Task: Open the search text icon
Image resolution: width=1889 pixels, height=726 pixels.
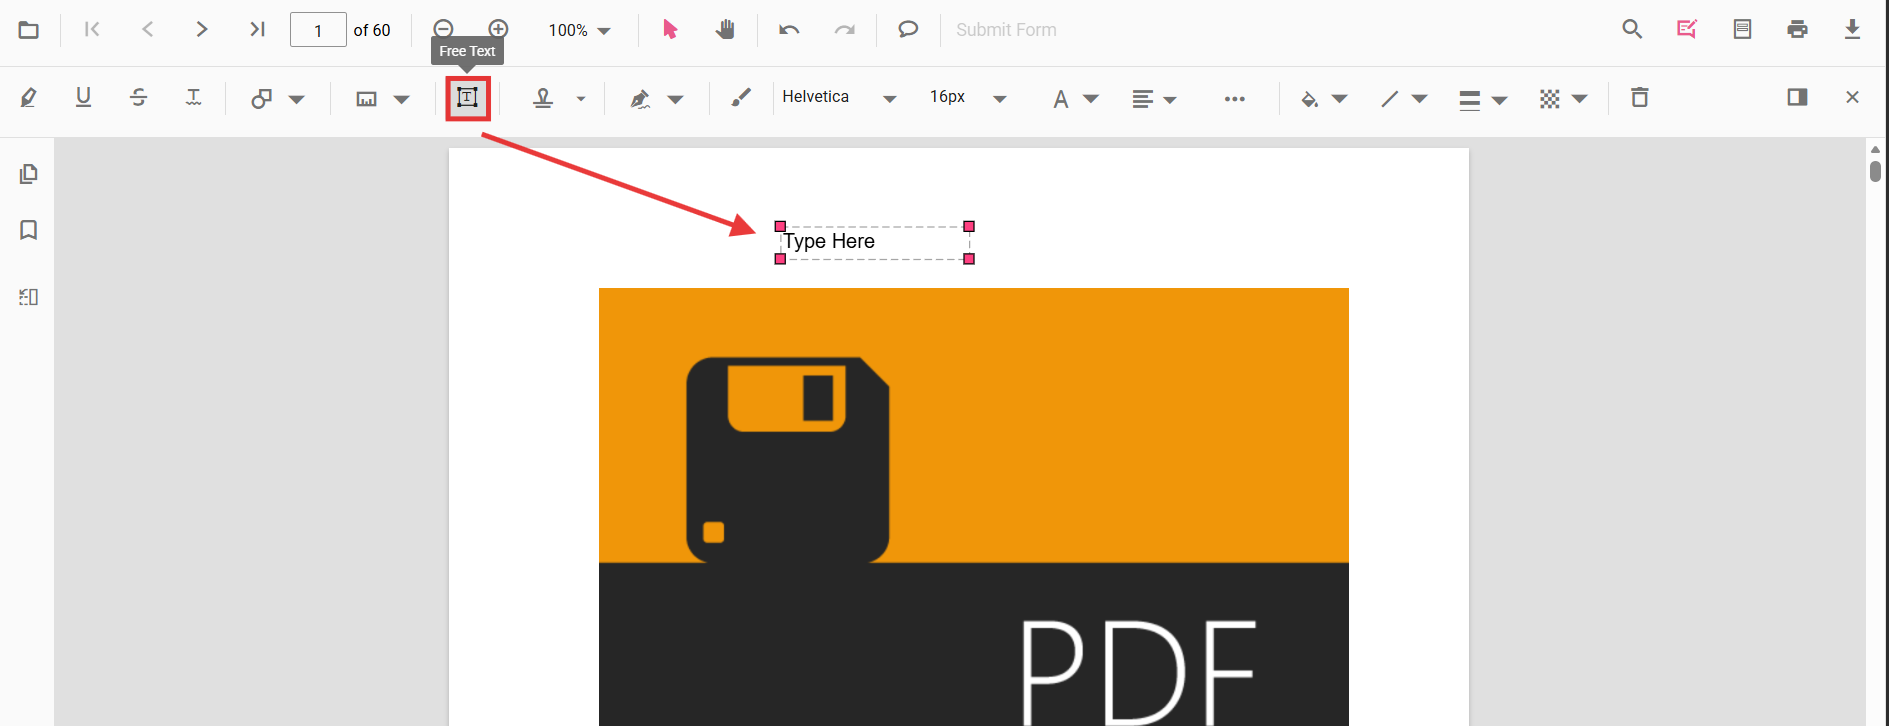Action: click(1632, 30)
